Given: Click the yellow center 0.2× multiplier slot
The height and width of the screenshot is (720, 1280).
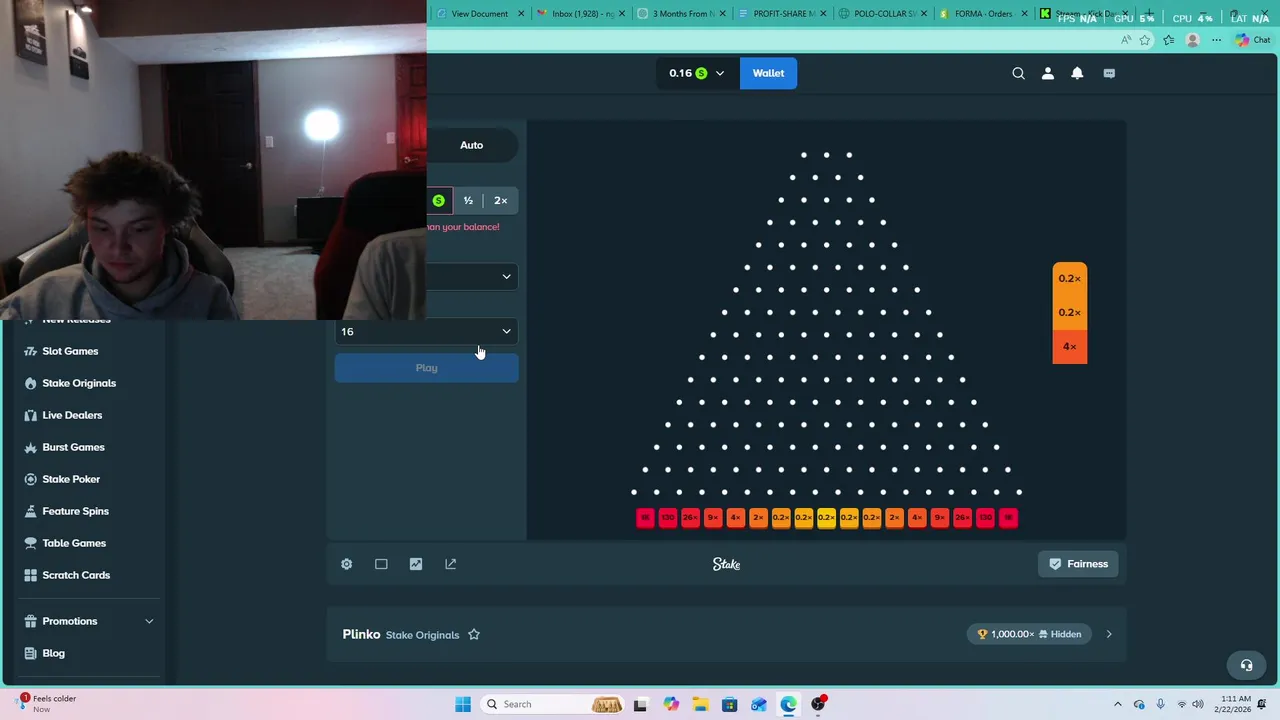Looking at the screenshot, I should pyautogui.click(x=826, y=518).
